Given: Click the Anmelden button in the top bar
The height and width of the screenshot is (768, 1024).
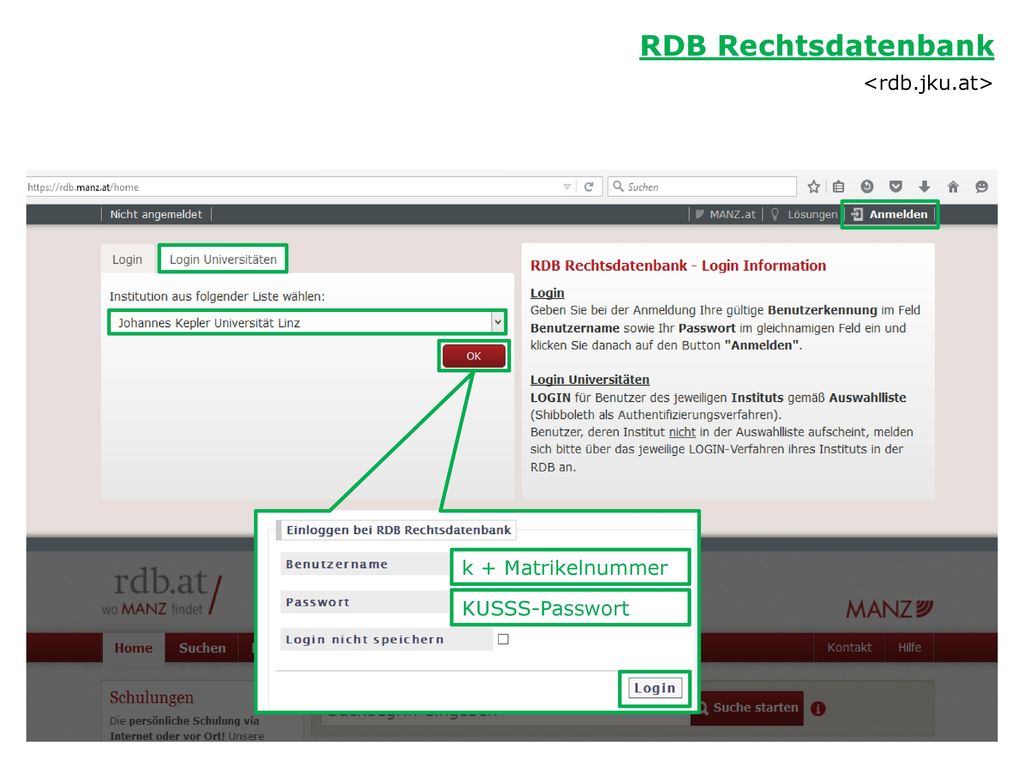Looking at the screenshot, I should pos(889,214).
